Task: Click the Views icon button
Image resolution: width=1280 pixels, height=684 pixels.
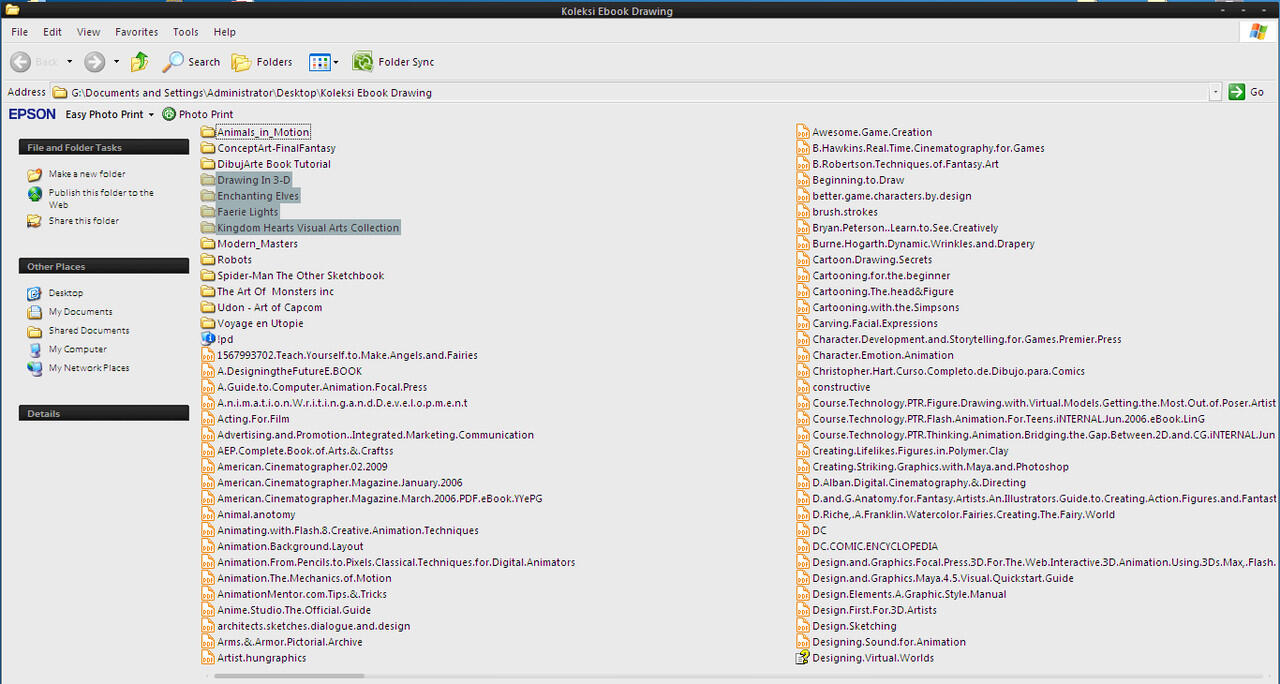Action: (319, 62)
